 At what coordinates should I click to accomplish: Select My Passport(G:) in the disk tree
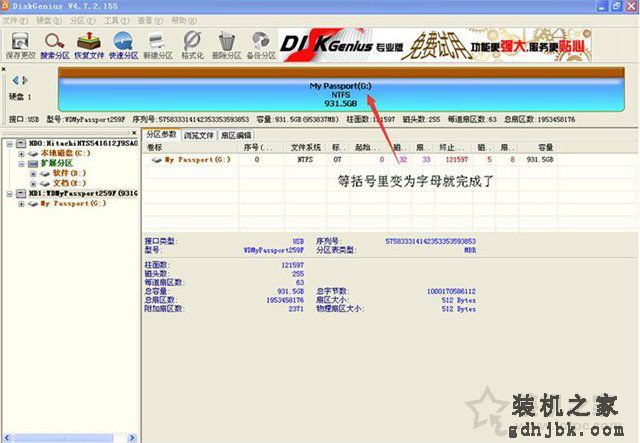[73, 203]
